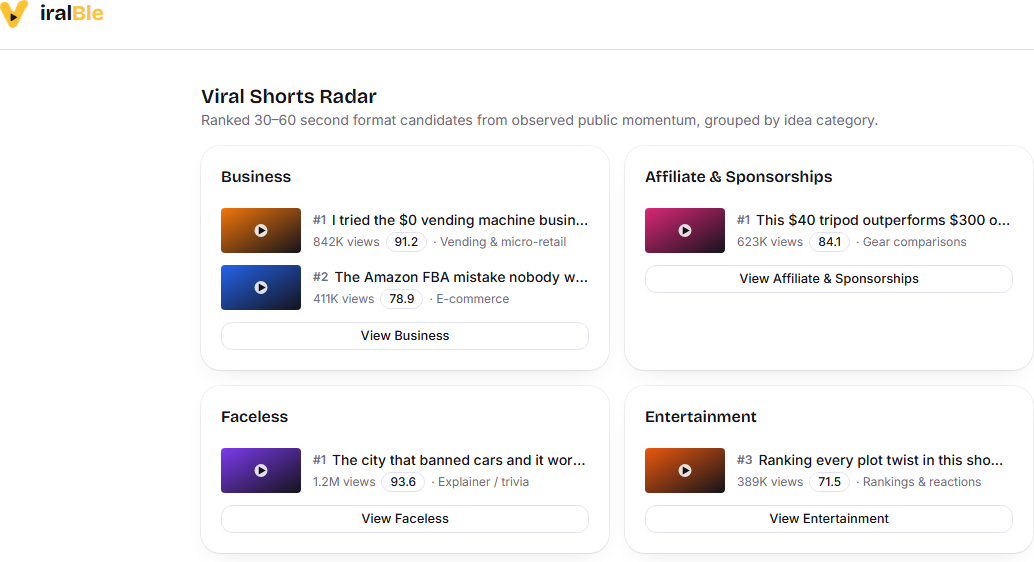Screen dimensions: 1034x562
Task: Click View Affiliate & Sponsorships button
Action: pyautogui.click(x=829, y=279)
